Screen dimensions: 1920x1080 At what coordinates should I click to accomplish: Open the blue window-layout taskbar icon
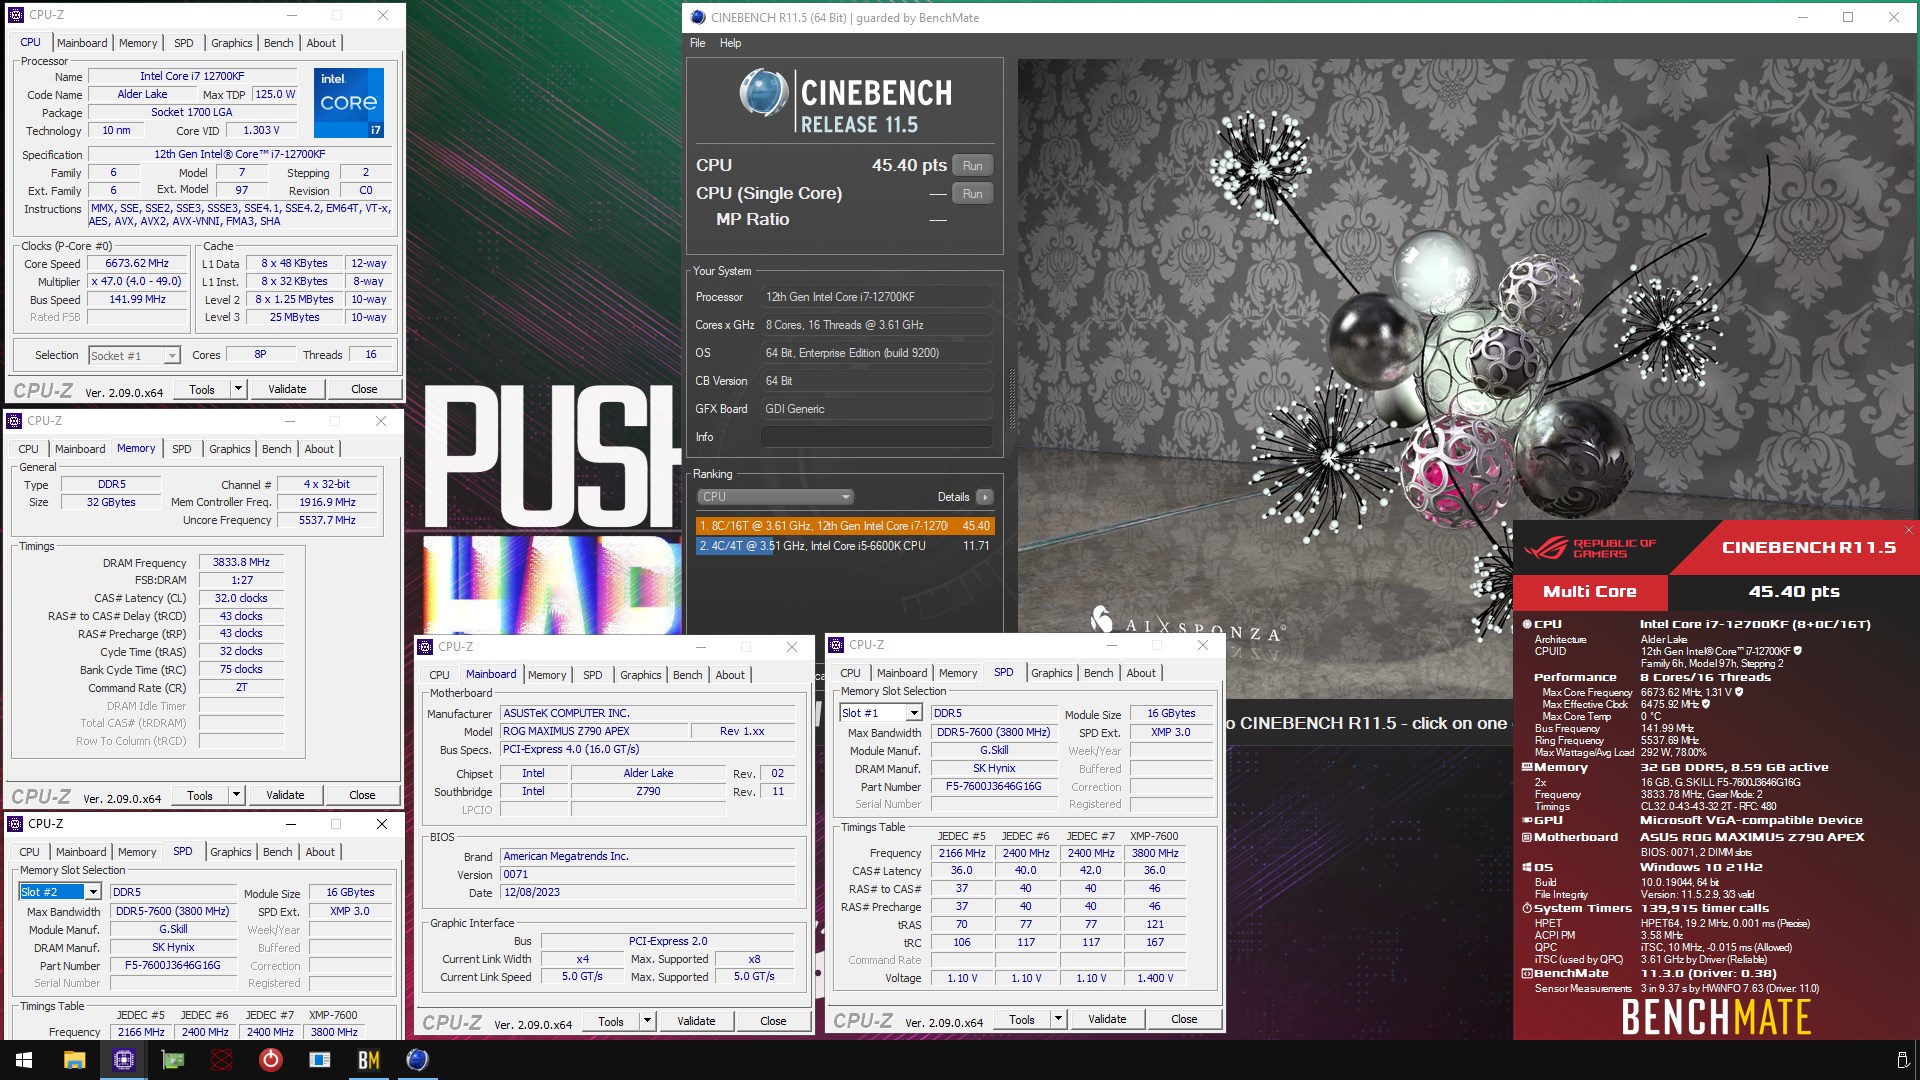pos(320,1060)
